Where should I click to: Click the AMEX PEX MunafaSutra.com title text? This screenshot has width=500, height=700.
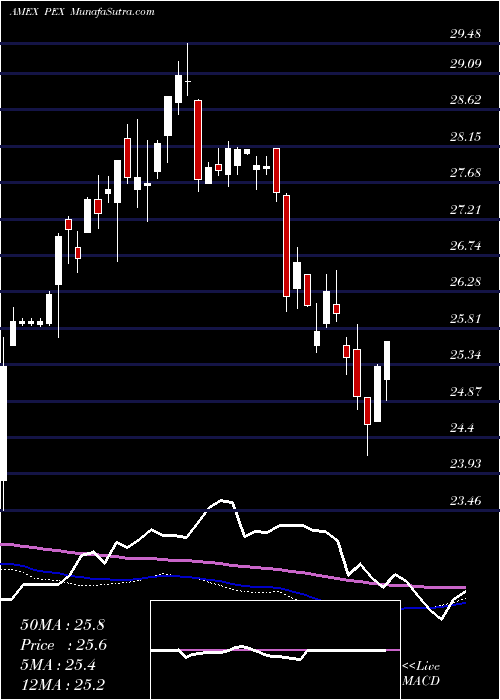82,12
